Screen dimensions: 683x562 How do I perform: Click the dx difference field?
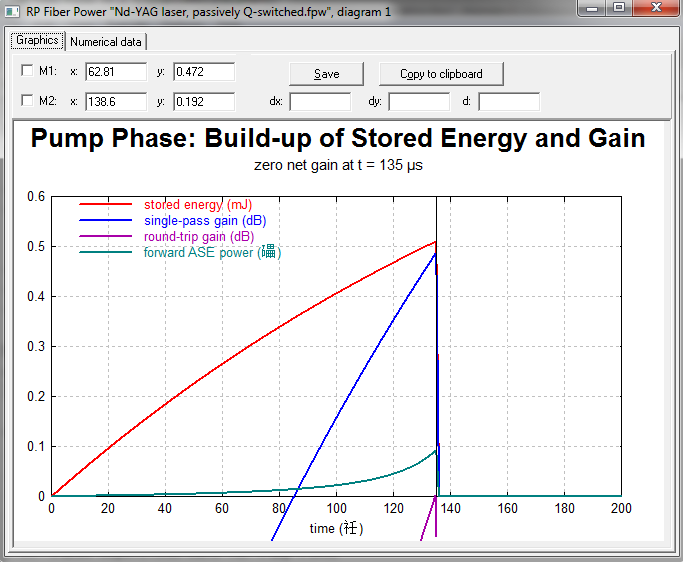[320, 101]
